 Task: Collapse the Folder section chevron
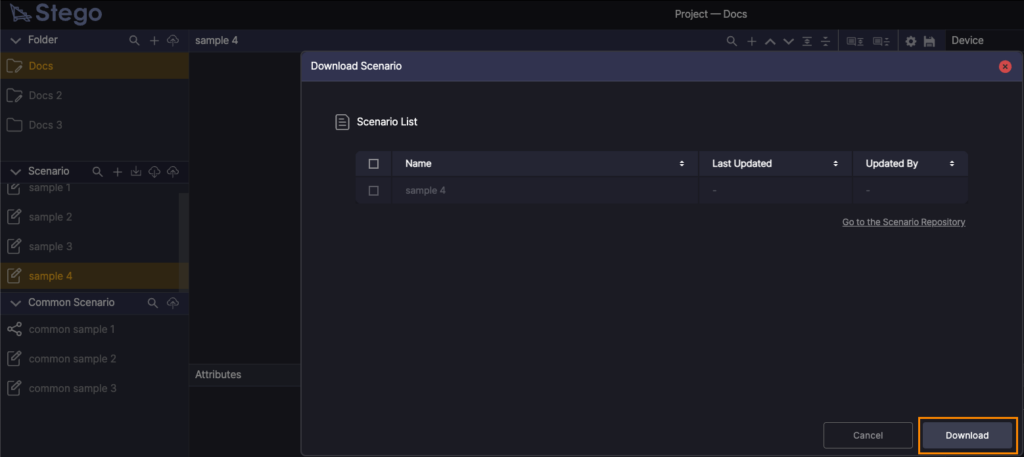[x=15, y=41]
